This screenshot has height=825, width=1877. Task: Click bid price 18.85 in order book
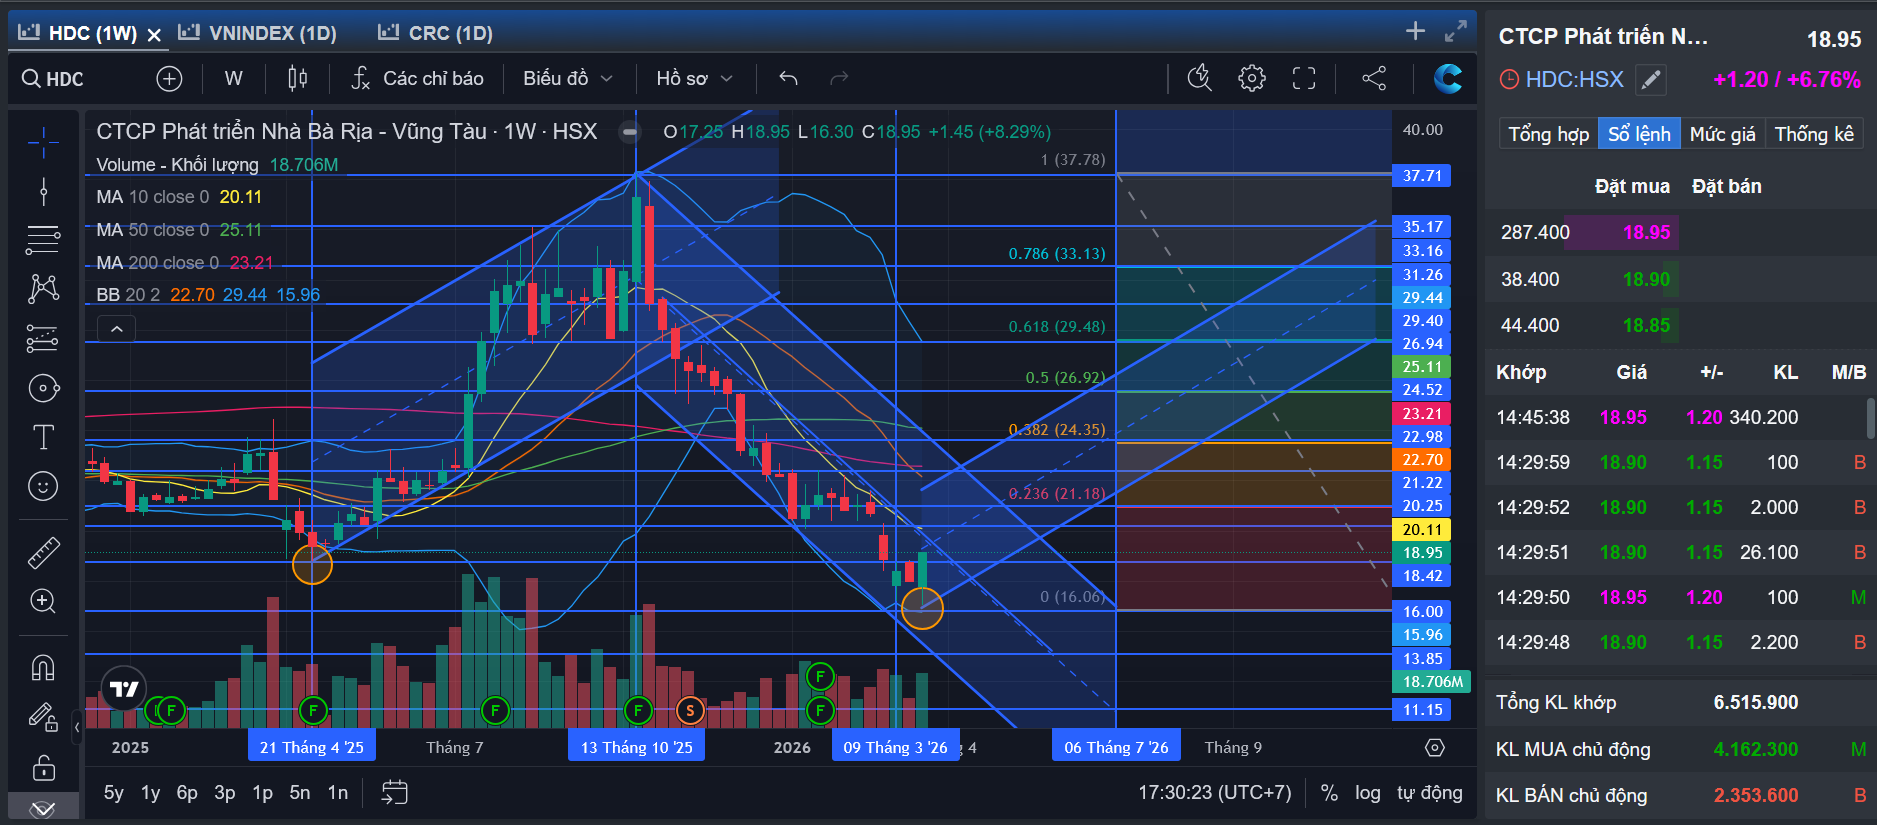tap(1646, 325)
